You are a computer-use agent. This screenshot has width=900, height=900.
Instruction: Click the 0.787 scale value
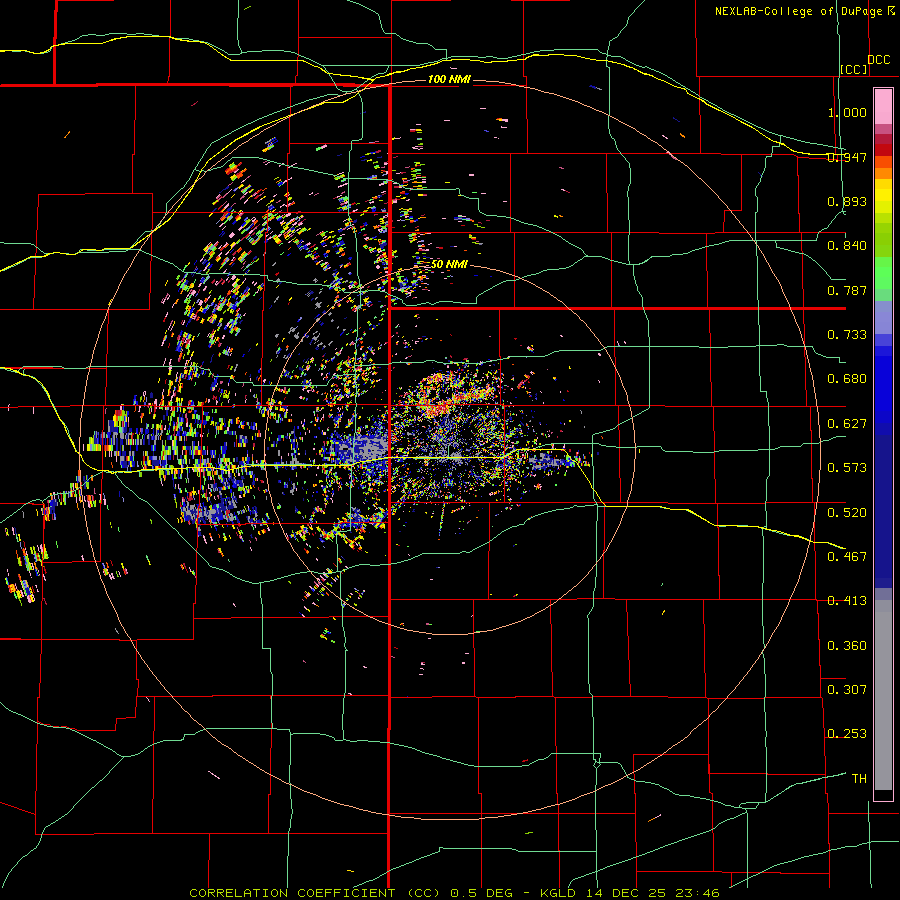coord(847,290)
